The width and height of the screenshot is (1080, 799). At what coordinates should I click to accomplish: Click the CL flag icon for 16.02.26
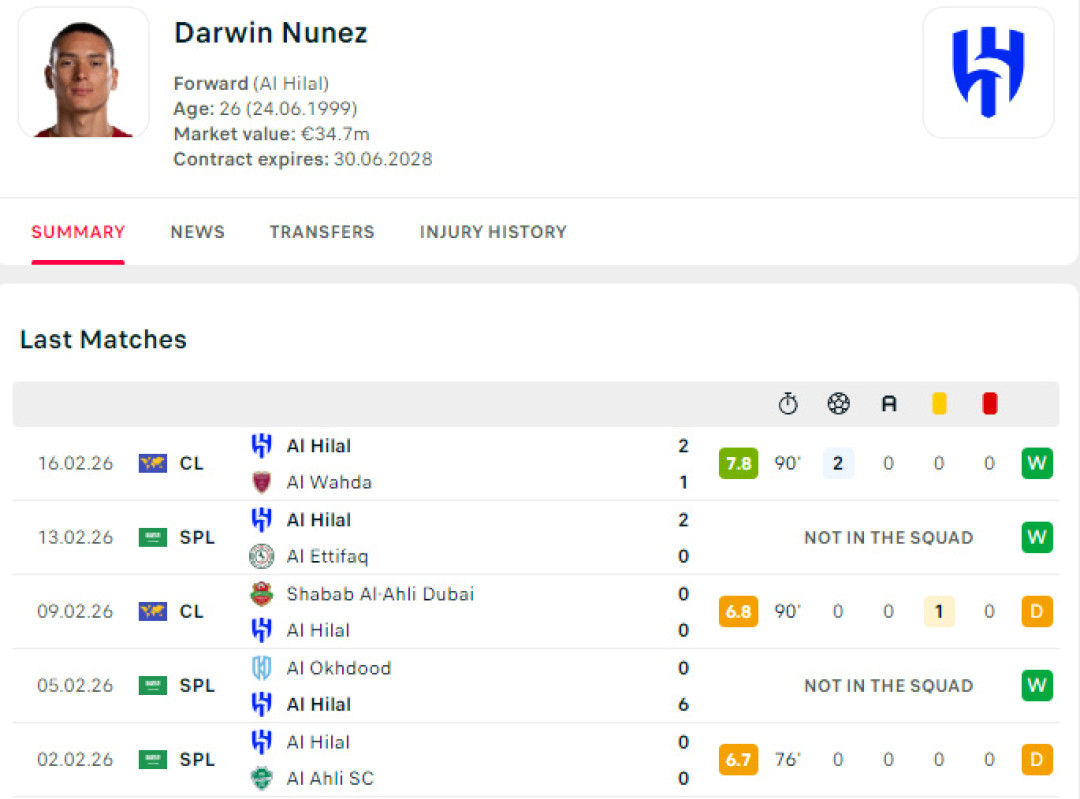pyautogui.click(x=152, y=464)
